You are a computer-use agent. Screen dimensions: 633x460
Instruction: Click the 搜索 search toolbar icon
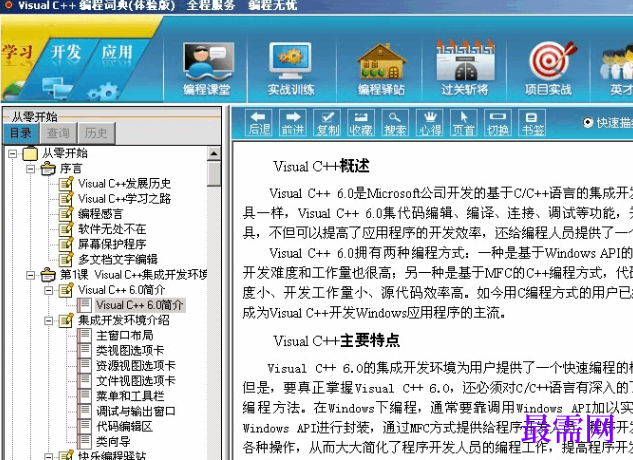point(395,123)
